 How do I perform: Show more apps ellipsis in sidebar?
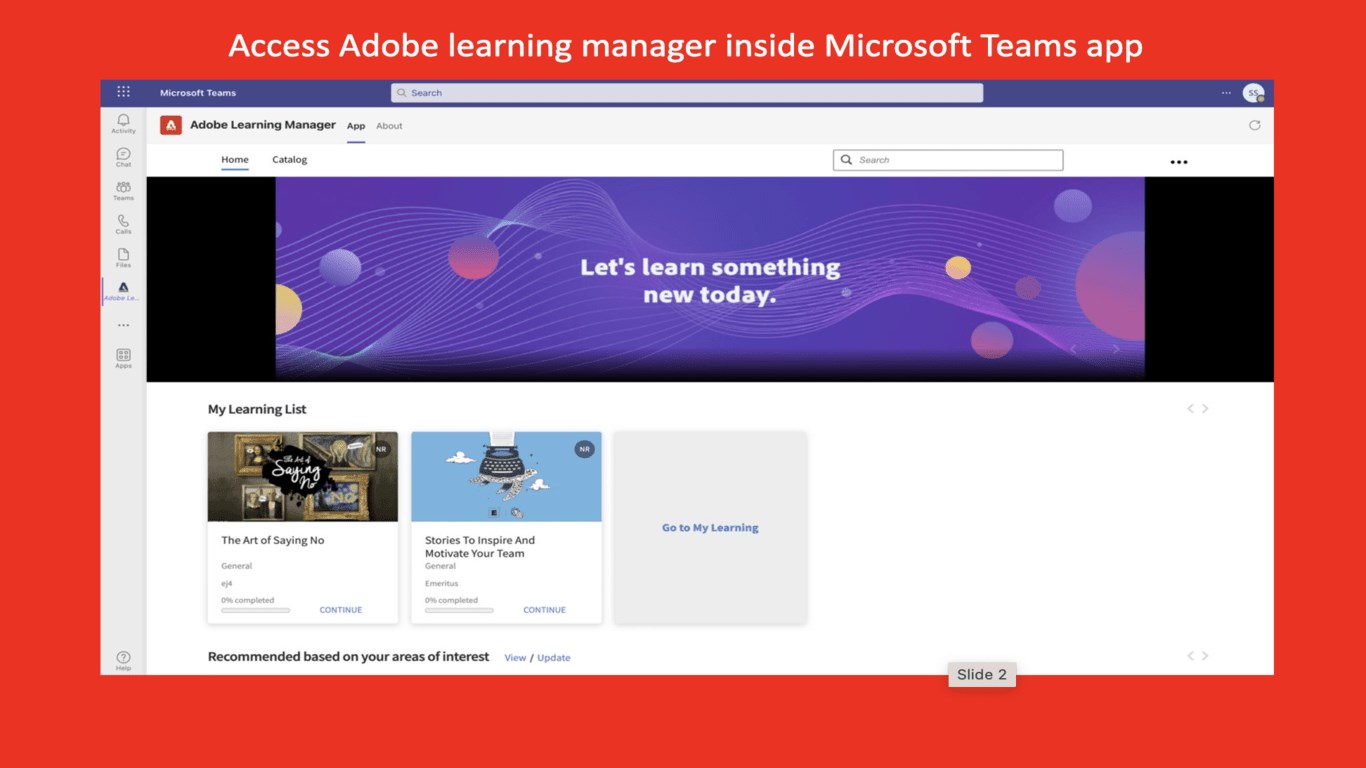[x=123, y=325]
